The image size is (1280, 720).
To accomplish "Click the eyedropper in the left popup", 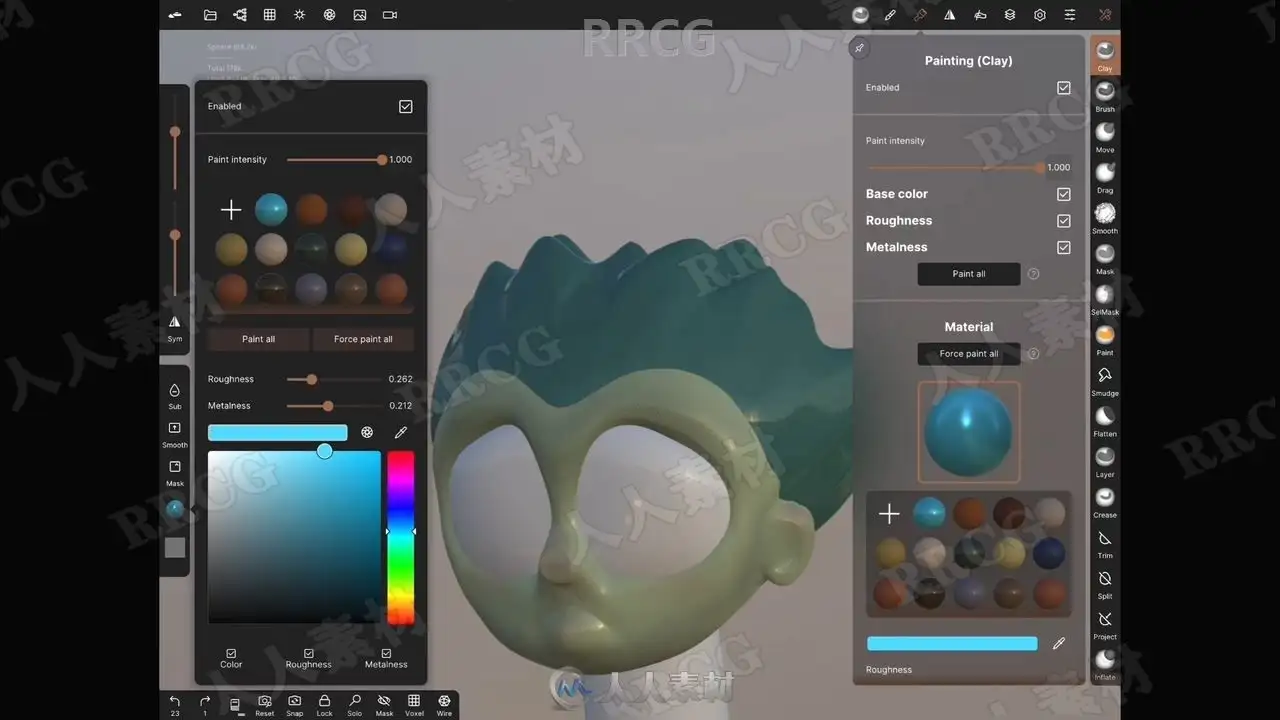I will (401, 433).
